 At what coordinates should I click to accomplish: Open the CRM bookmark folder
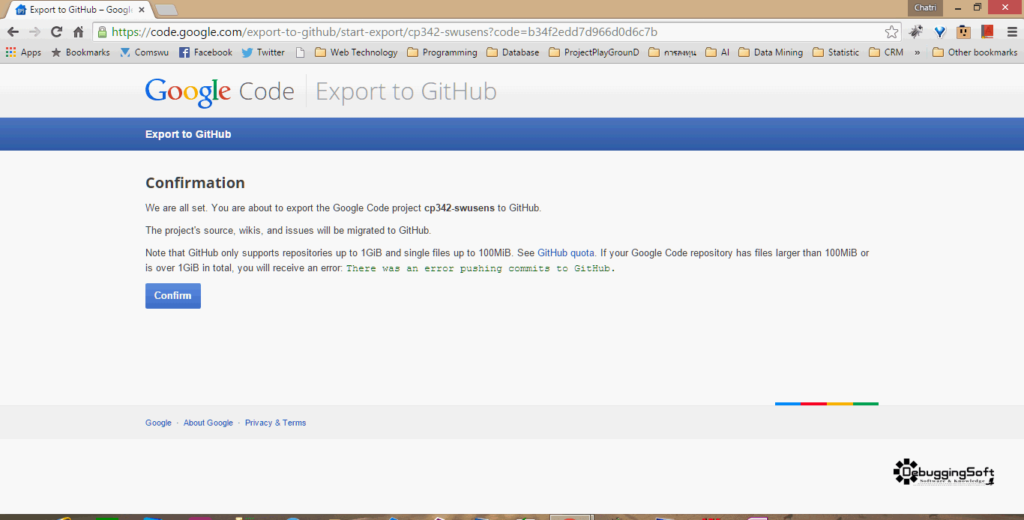coord(886,52)
